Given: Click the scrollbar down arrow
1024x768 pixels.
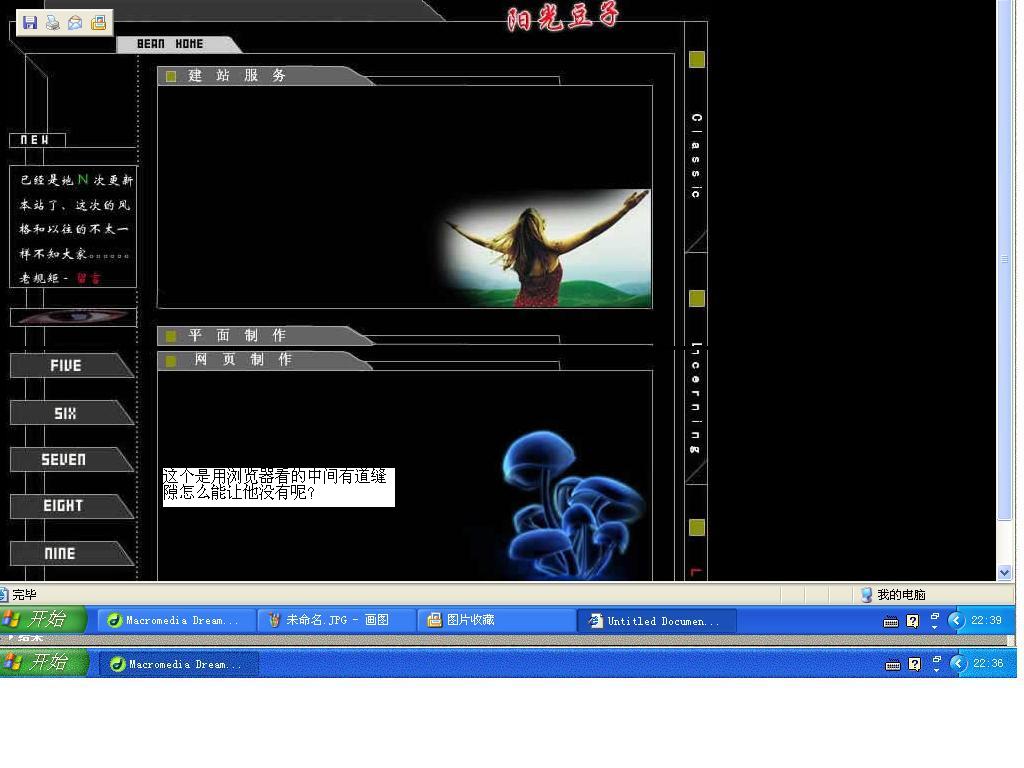Looking at the screenshot, I should (x=1004, y=572).
